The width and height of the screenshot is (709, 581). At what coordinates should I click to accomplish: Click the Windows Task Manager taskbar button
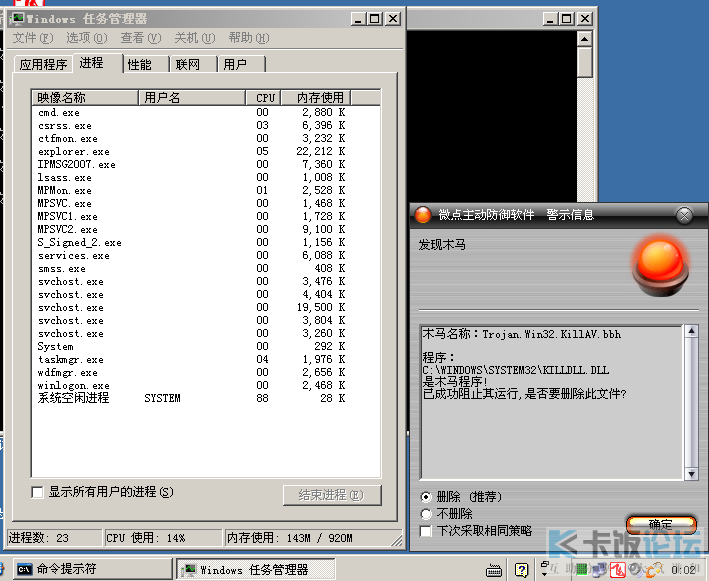point(255,569)
